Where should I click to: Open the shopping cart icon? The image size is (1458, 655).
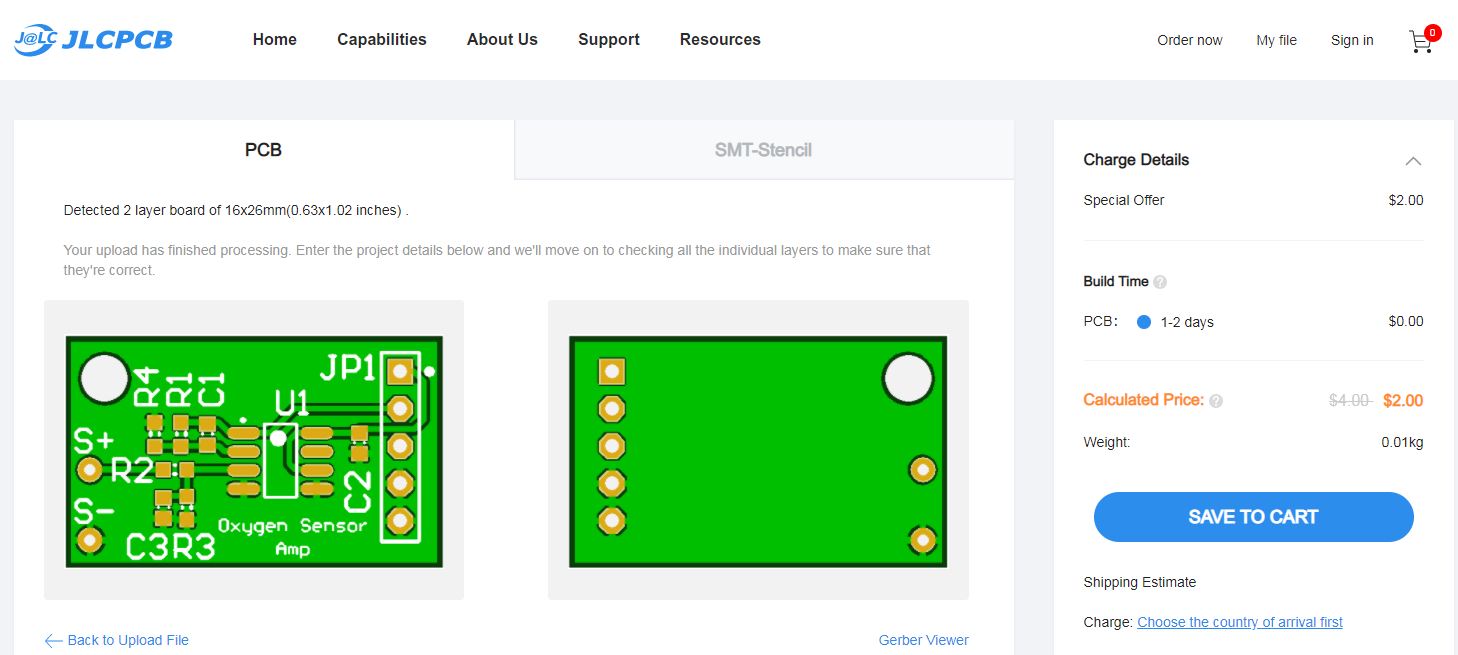coord(1420,42)
